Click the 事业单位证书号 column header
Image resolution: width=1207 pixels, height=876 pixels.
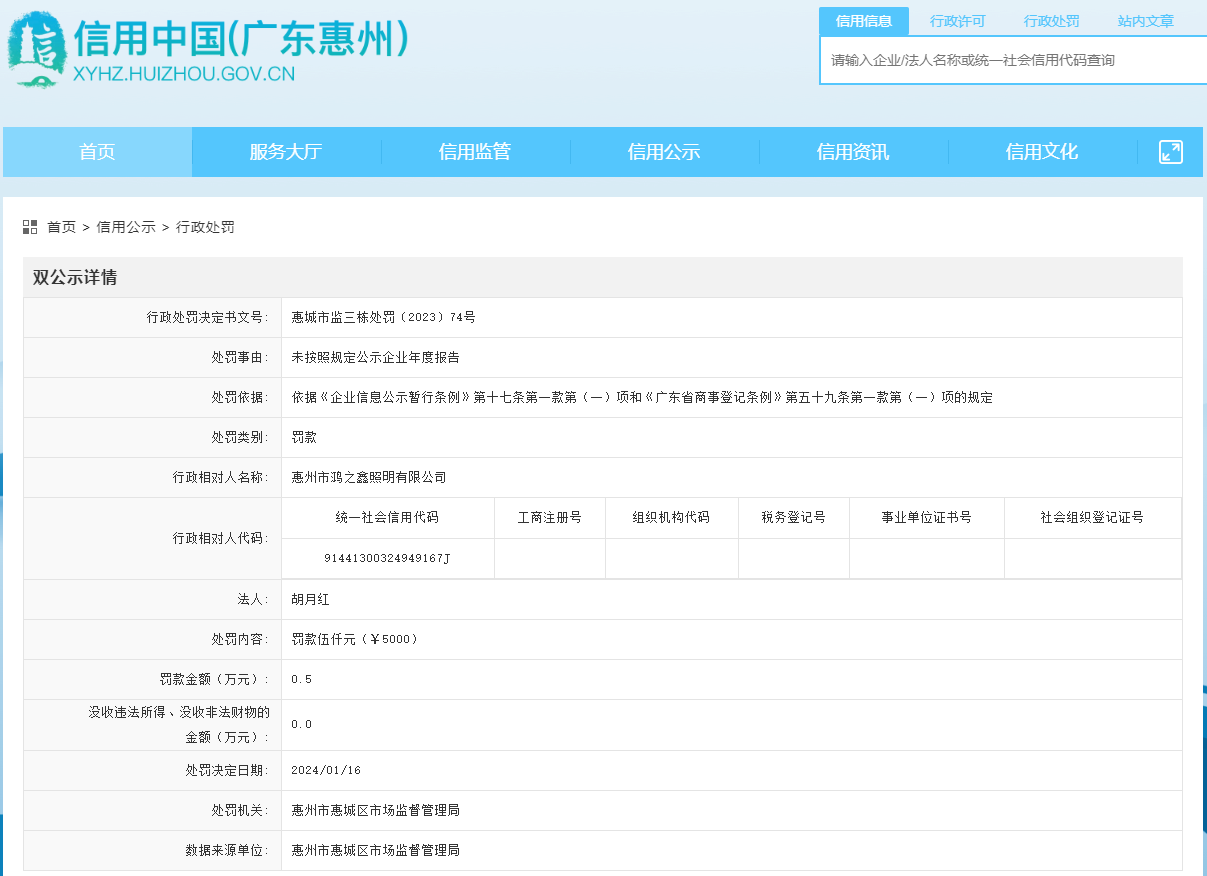click(x=926, y=518)
